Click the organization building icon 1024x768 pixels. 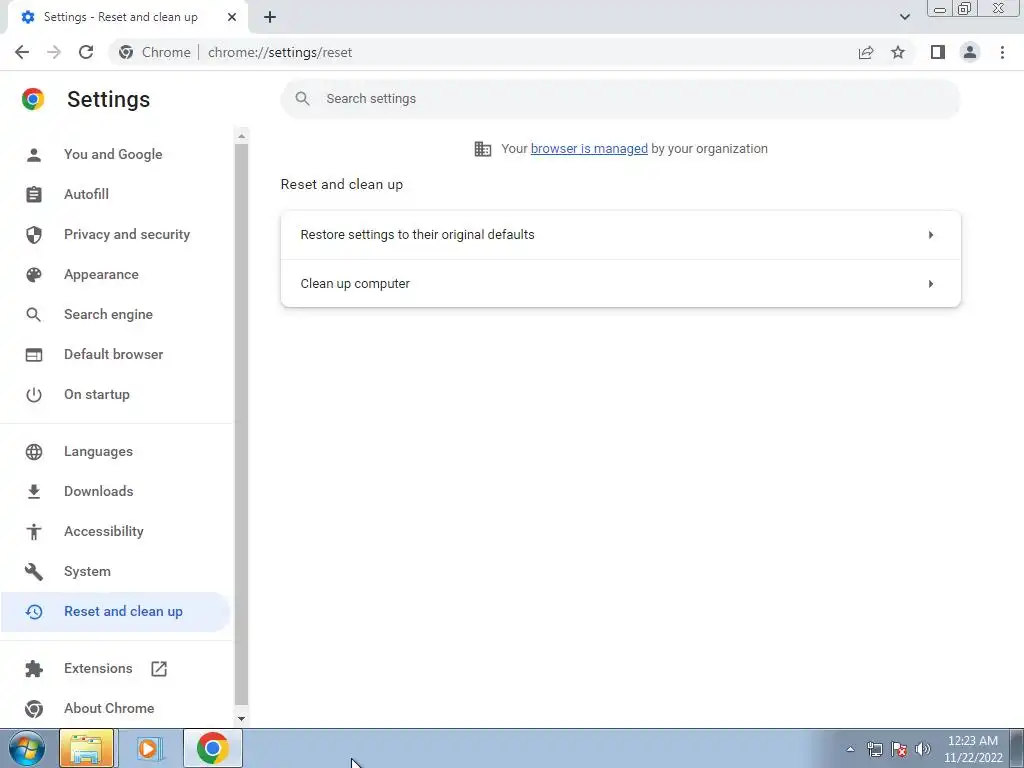(x=483, y=149)
